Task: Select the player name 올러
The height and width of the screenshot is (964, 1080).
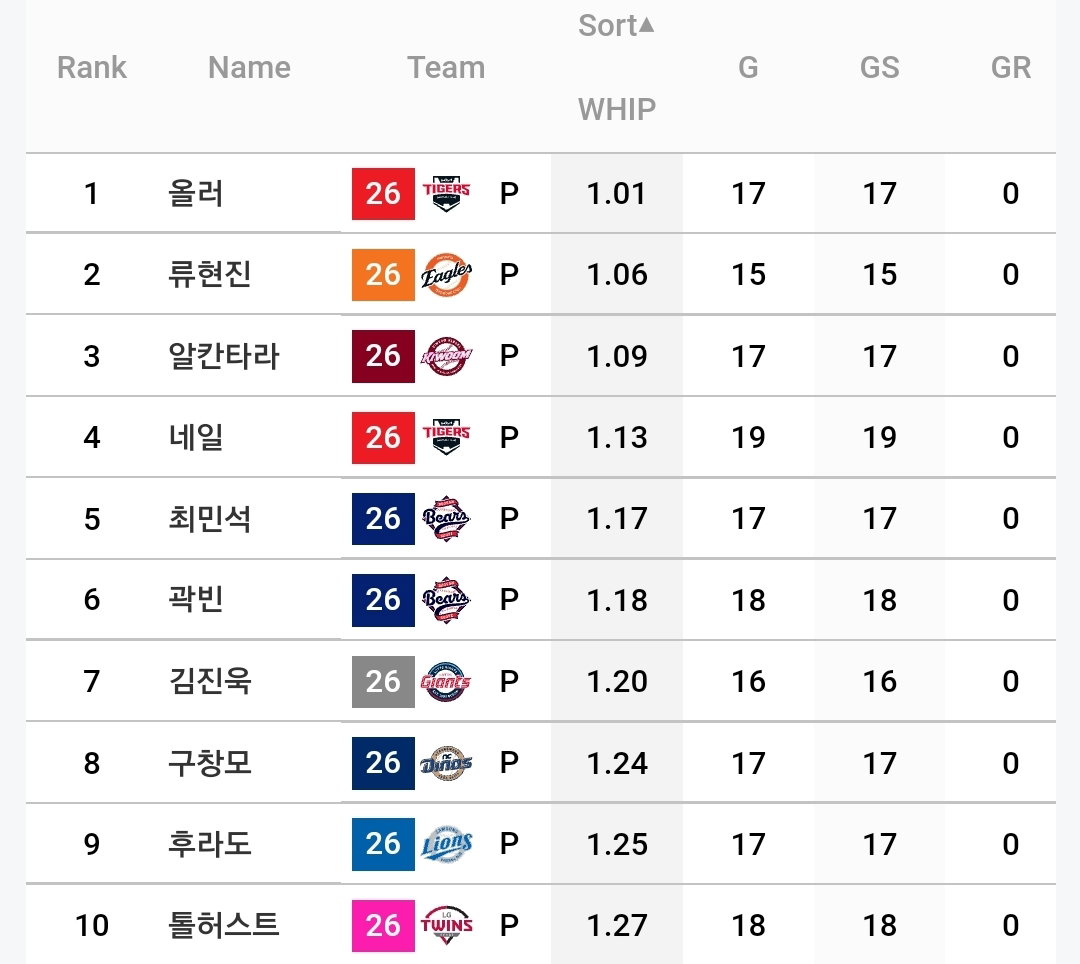Action: 196,193
